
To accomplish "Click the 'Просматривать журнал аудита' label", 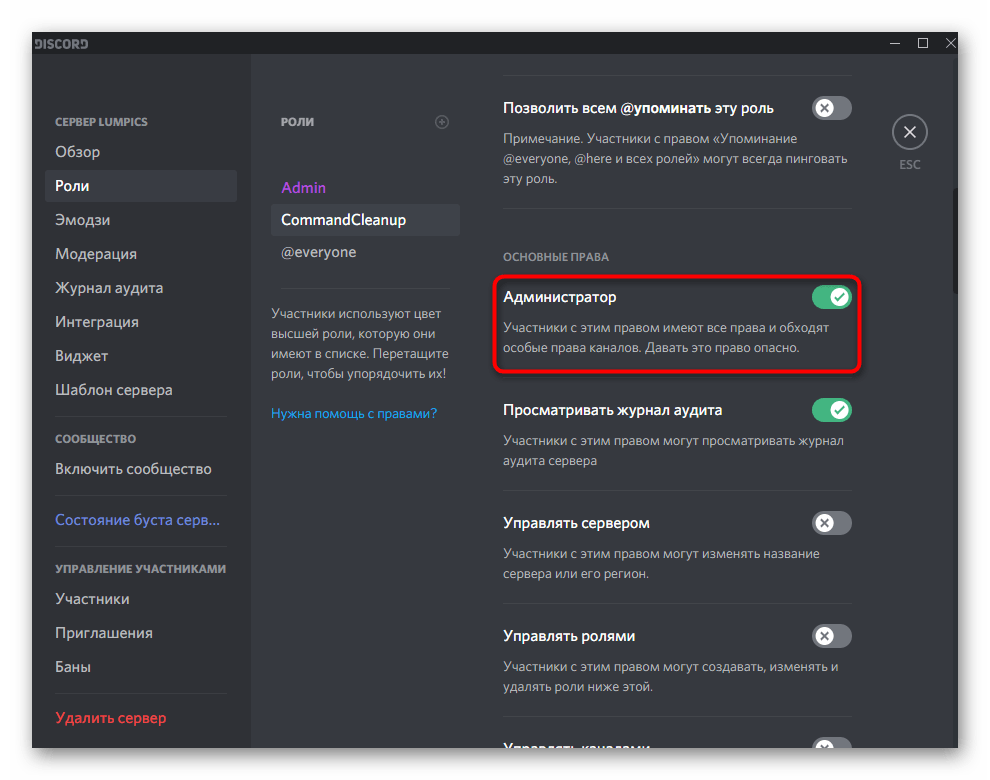I will click(x=612, y=410).
